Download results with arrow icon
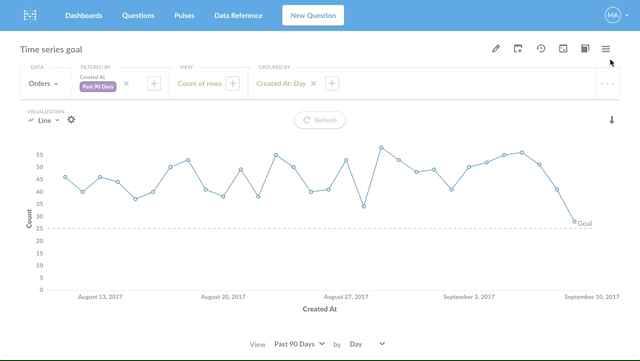This screenshot has width=640, height=361. coord(612,120)
